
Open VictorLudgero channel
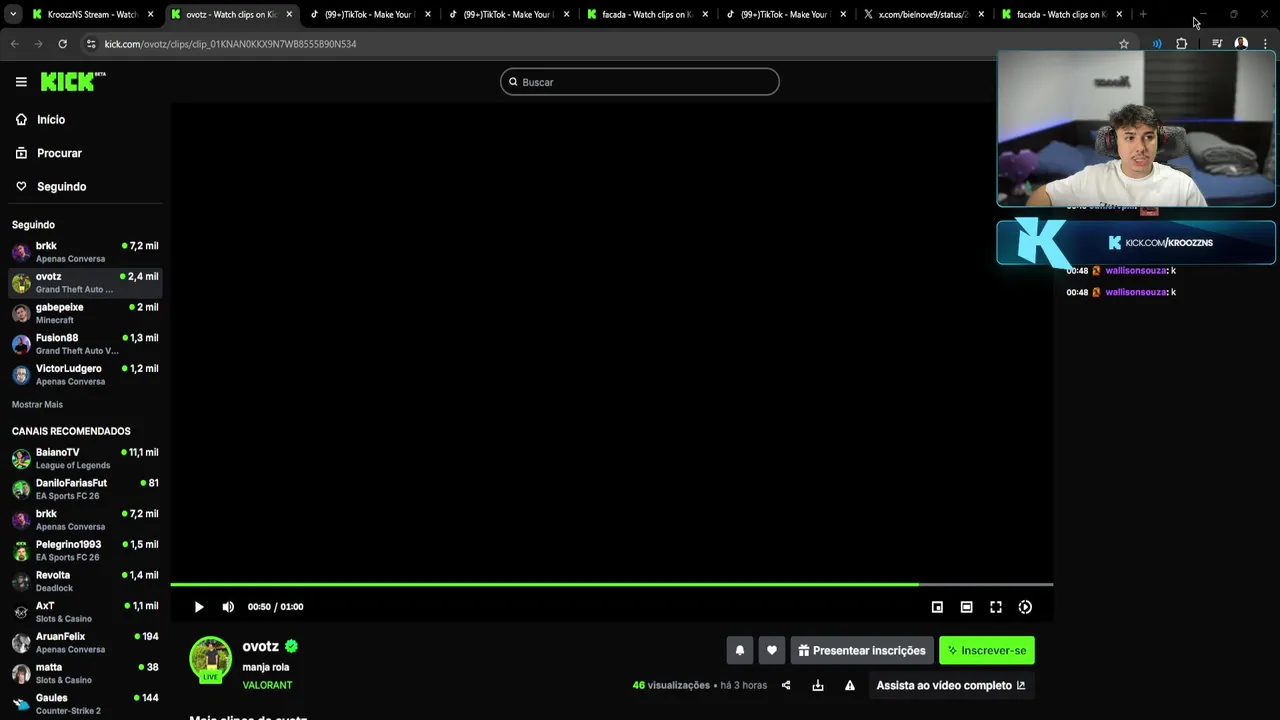click(x=86, y=375)
